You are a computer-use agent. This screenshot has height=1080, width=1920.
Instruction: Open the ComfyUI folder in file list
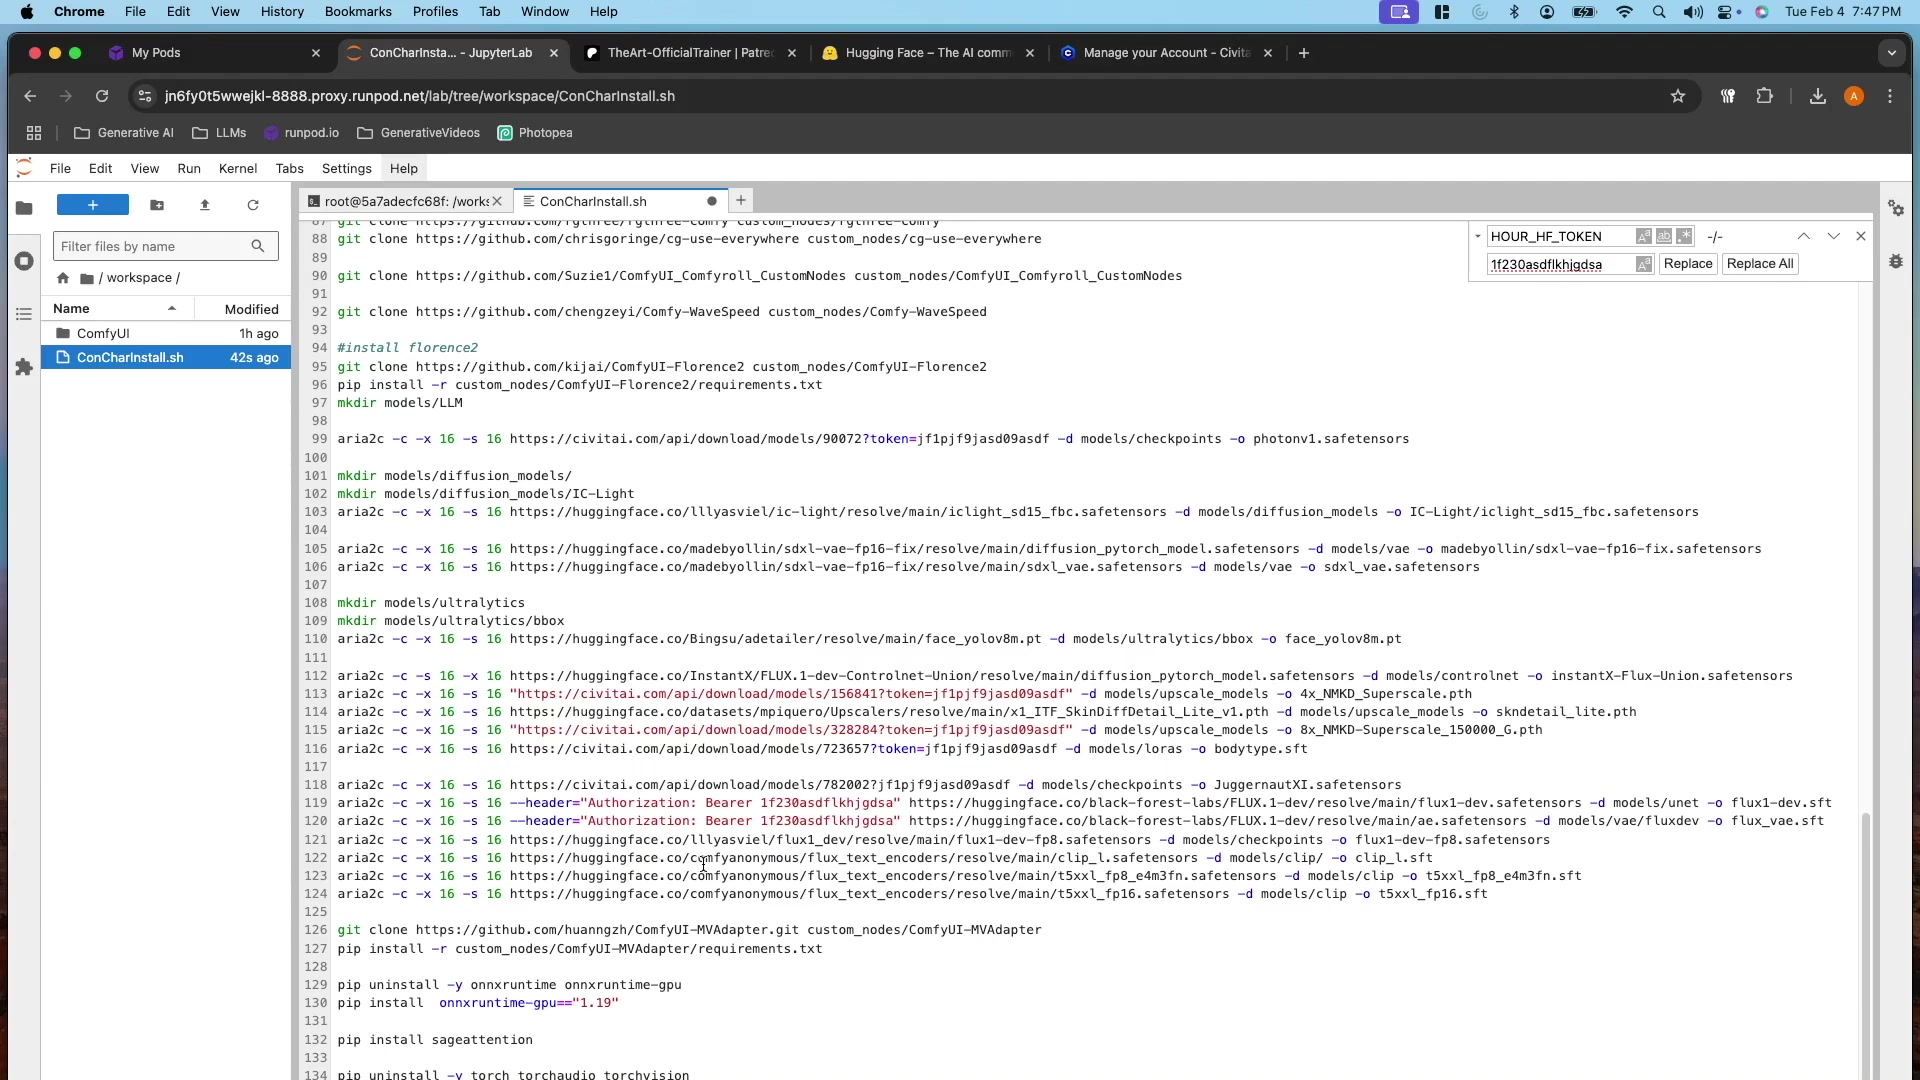(x=166, y=334)
